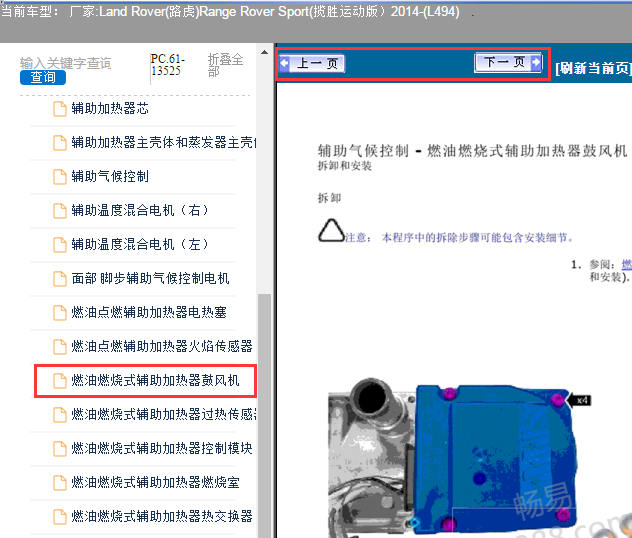This screenshot has height=538, width=632.
Task: Click document icon beside 辅助加热器芯
Action: coord(60,109)
